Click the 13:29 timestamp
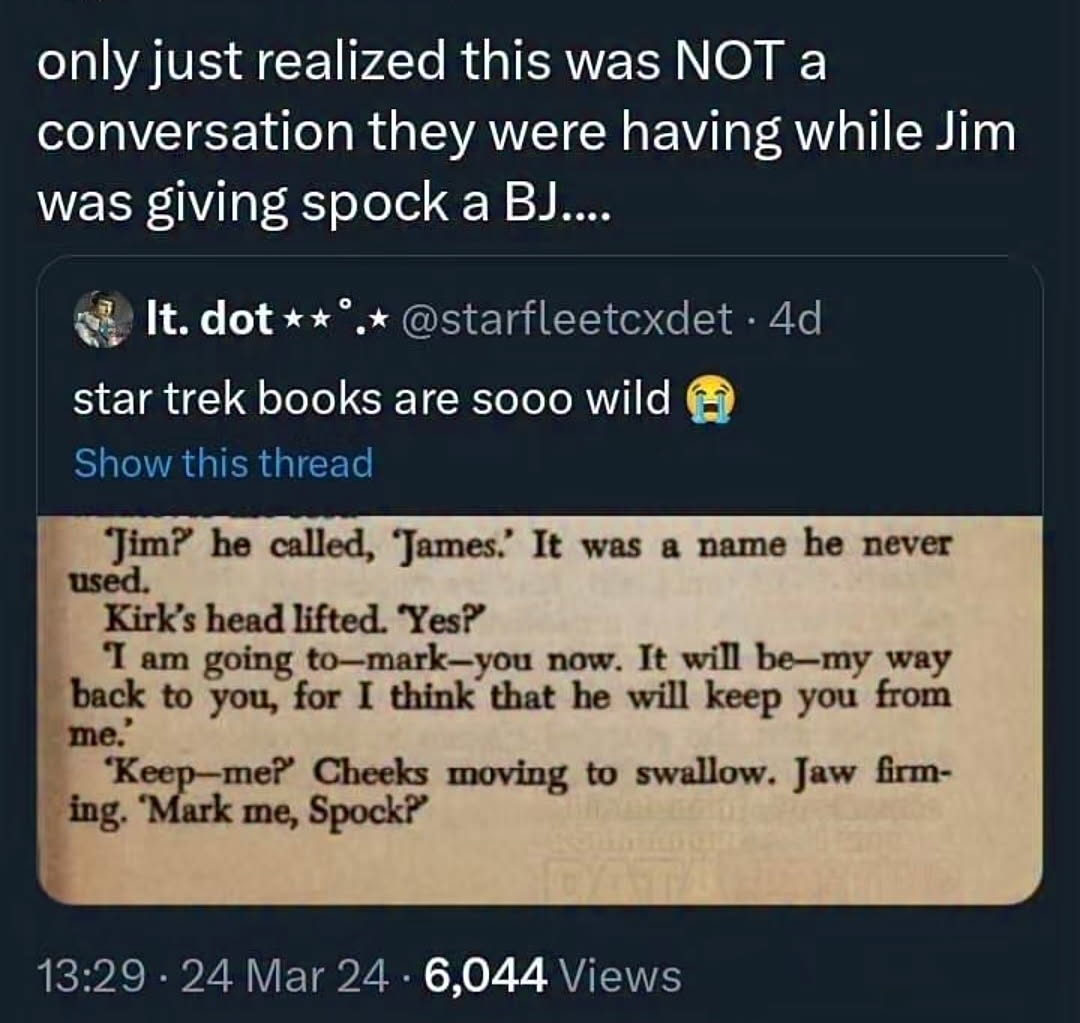Viewport: 1080px width, 1023px height. tap(91, 976)
